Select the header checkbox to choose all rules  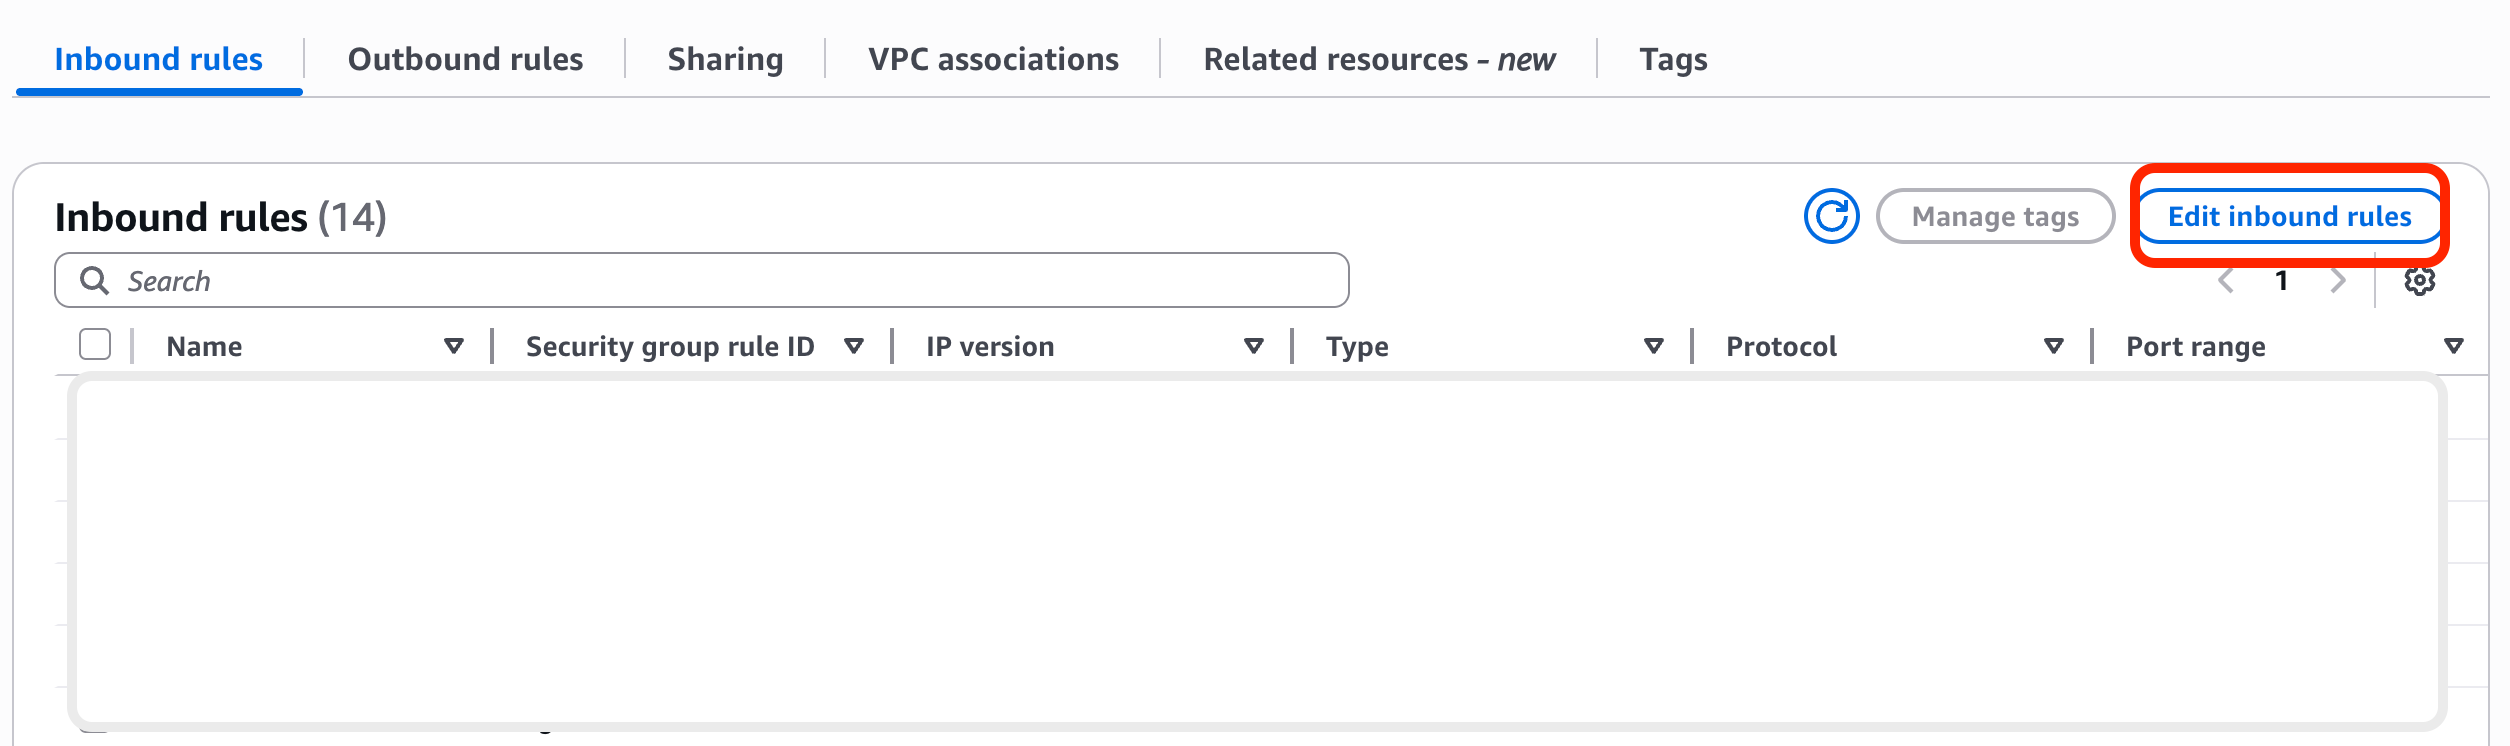pyautogui.click(x=96, y=345)
